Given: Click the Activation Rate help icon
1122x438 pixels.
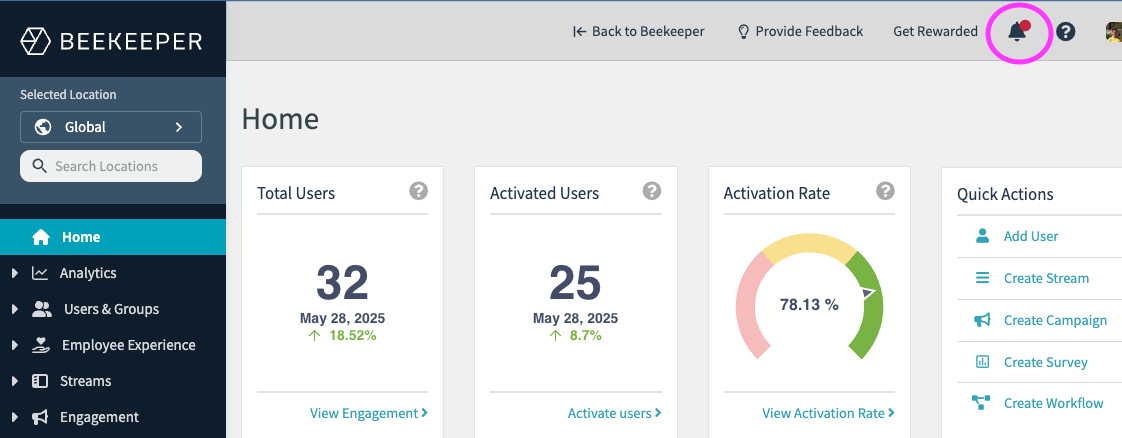Looking at the screenshot, I should click(x=885, y=191).
